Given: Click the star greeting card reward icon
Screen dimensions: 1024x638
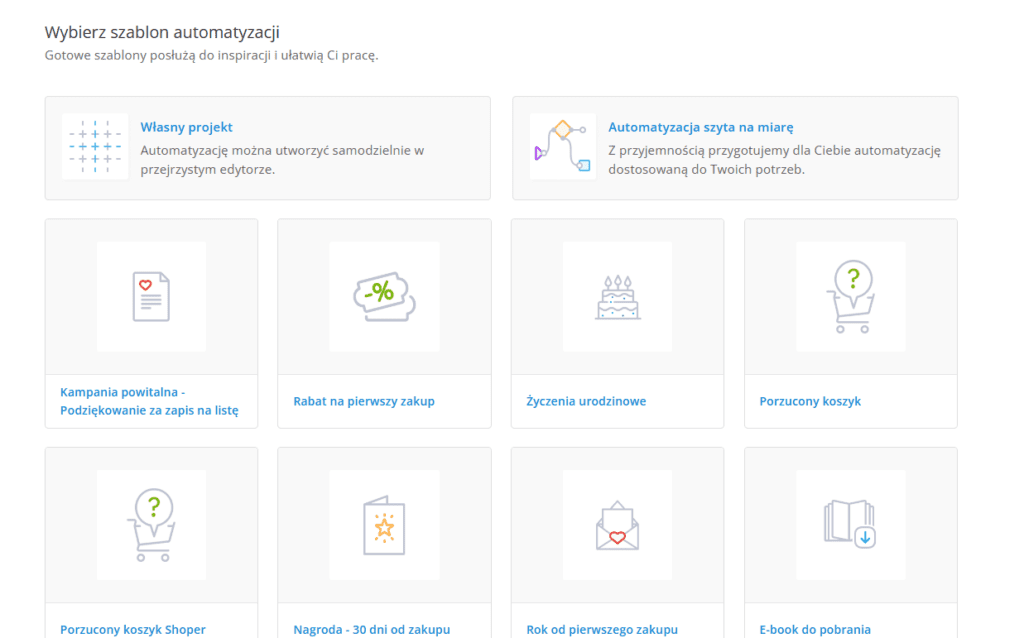Looking at the screenshot, I should click(x=384, y=525).
